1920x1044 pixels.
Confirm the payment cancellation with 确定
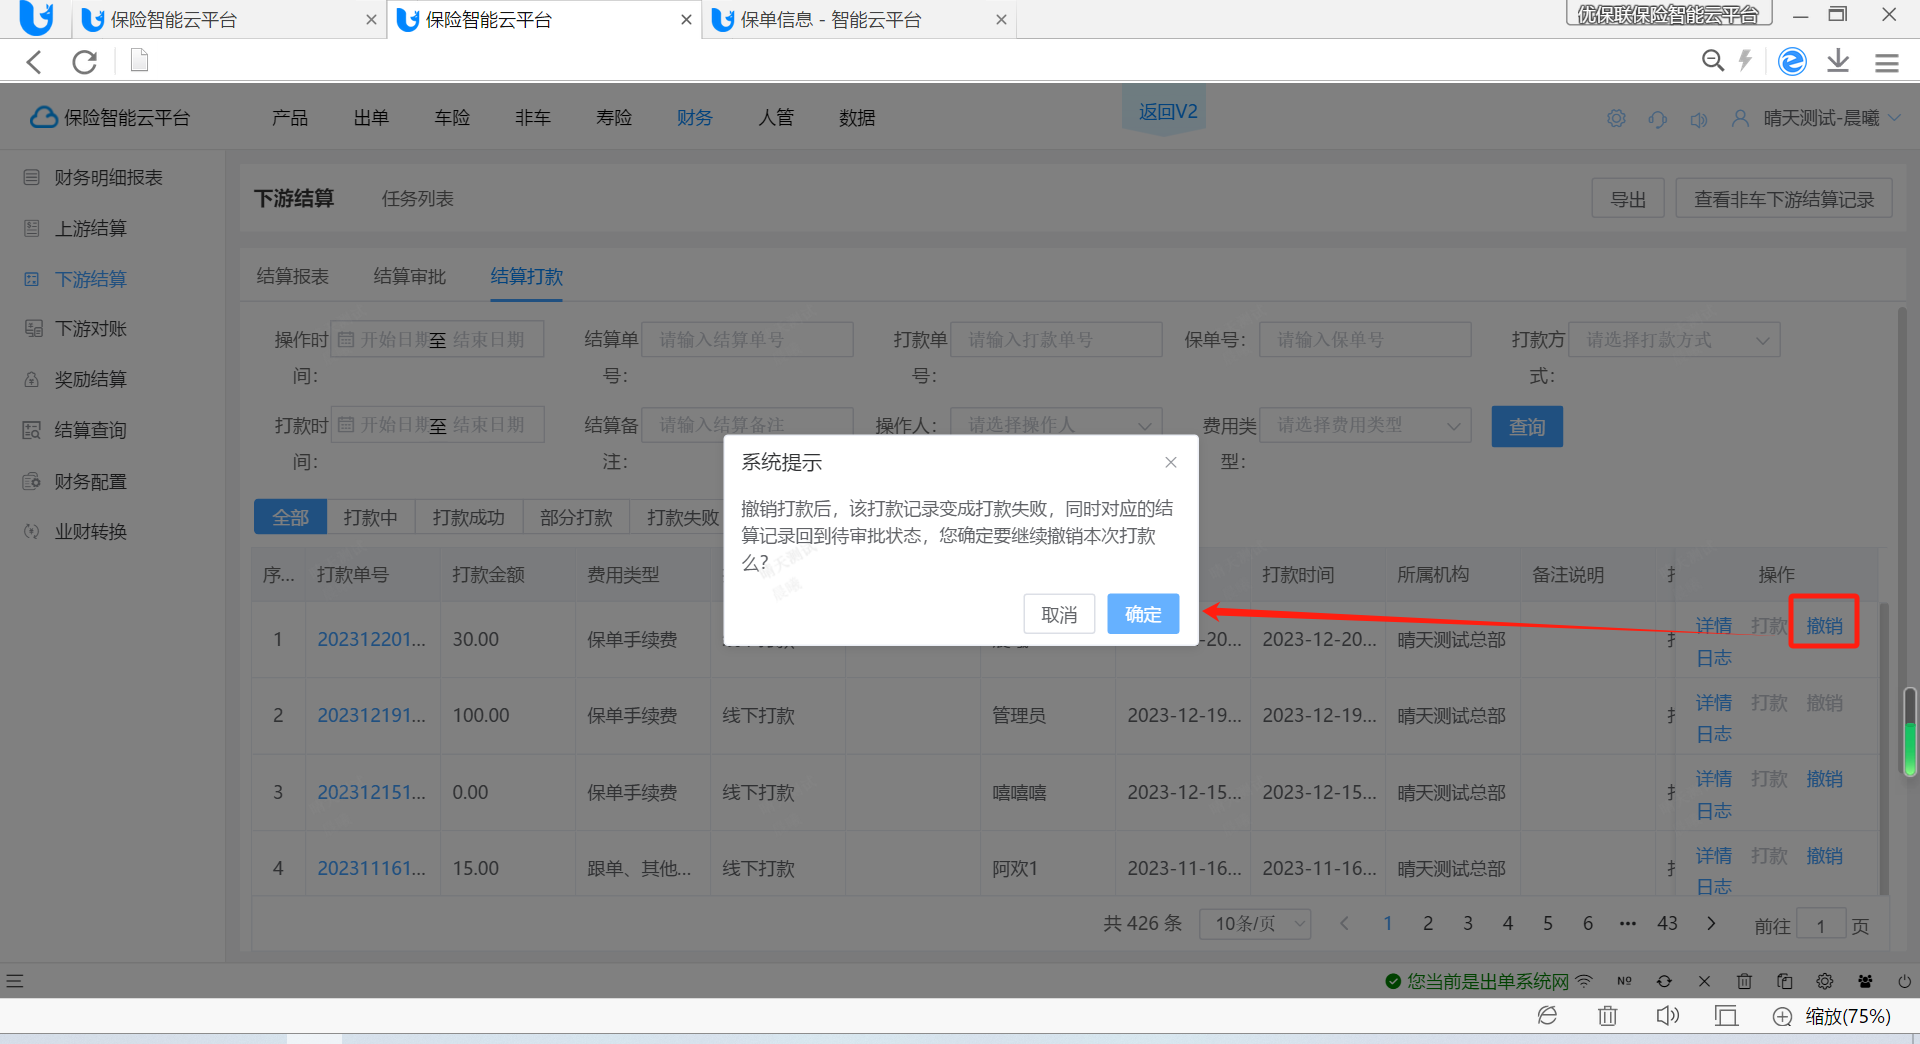click(x=1143, y=614)
